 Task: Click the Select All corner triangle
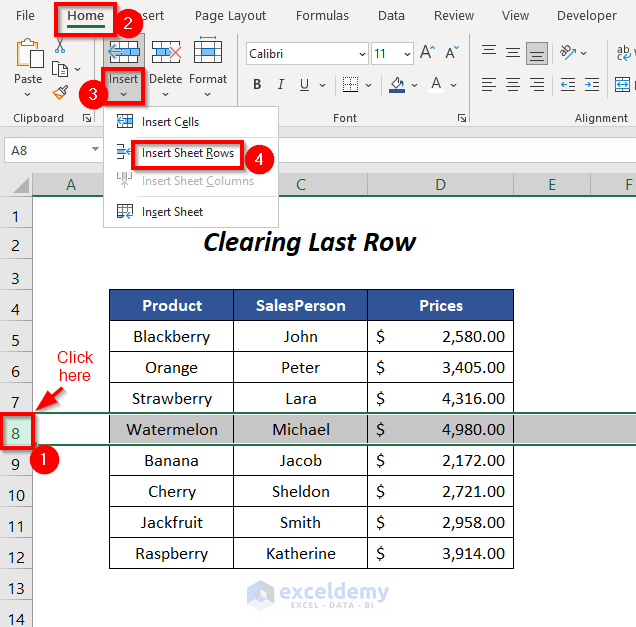21,185
